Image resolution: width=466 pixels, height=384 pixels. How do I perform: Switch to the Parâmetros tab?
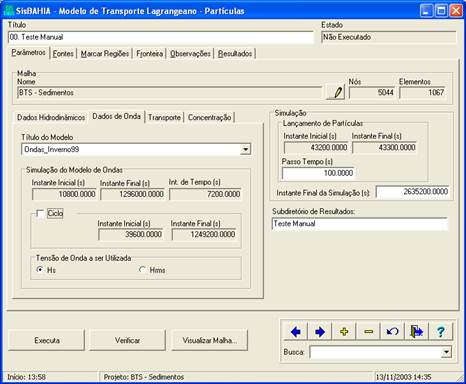[28, 53]
